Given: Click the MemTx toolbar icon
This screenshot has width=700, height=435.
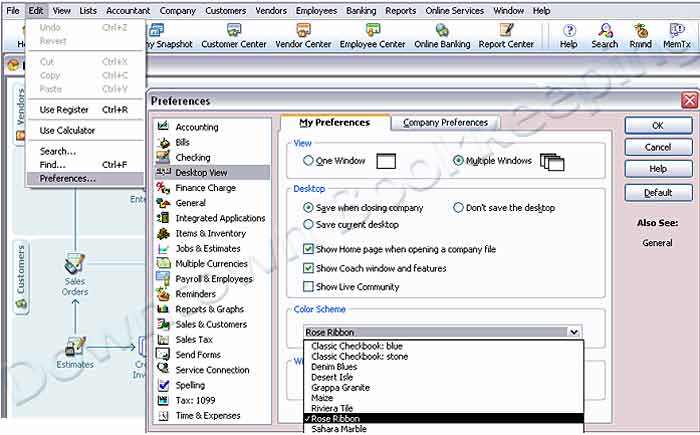Looking at the screenshot, I should point(677,36).
